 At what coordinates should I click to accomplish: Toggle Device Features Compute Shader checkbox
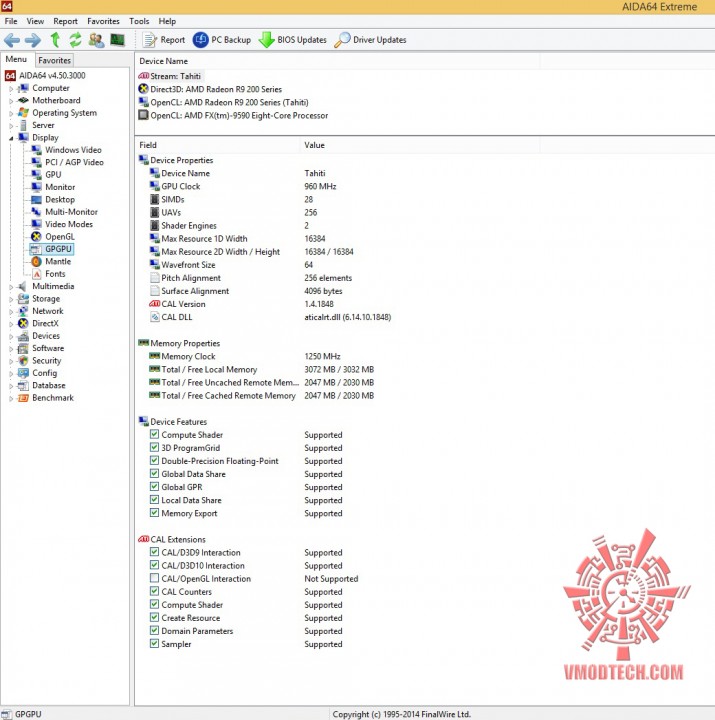(x=154, y=434)
